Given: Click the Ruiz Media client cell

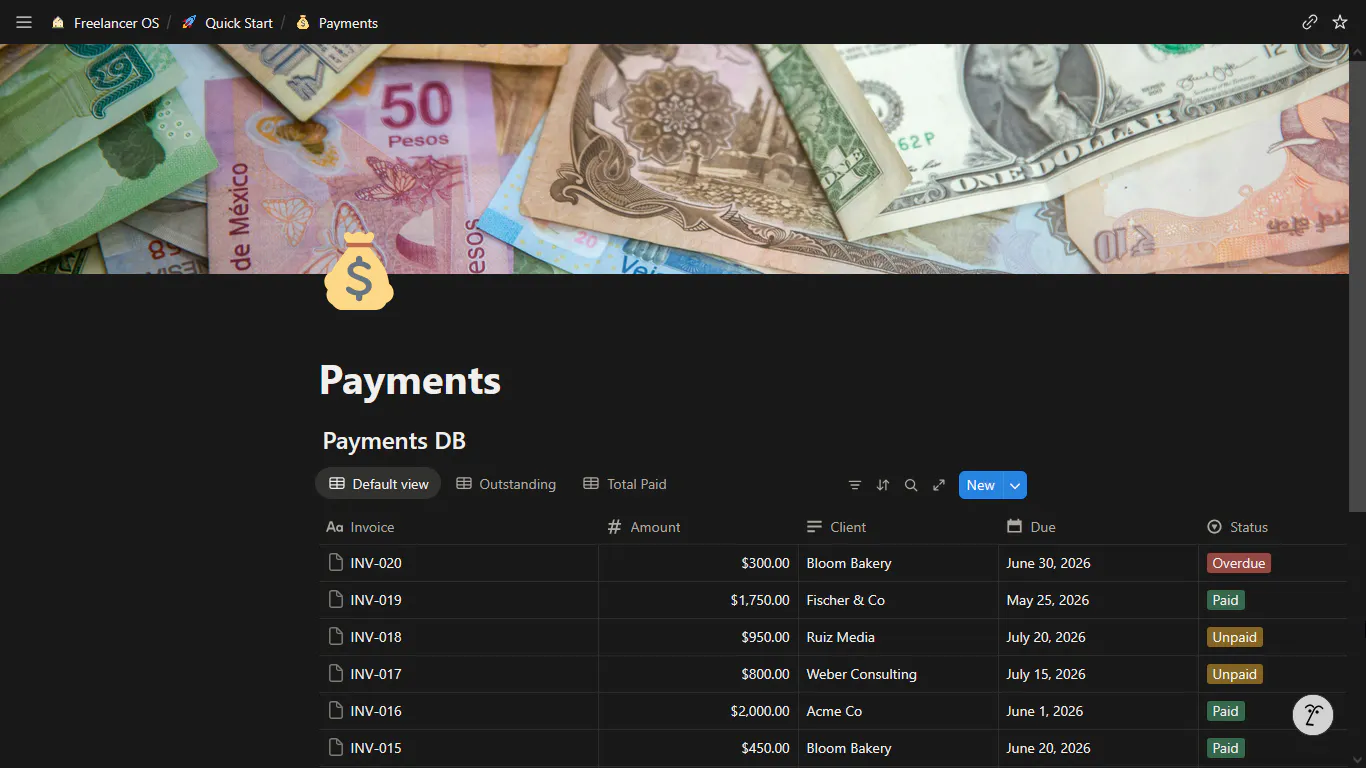Looking at the screenshot, I should point(898,637).
